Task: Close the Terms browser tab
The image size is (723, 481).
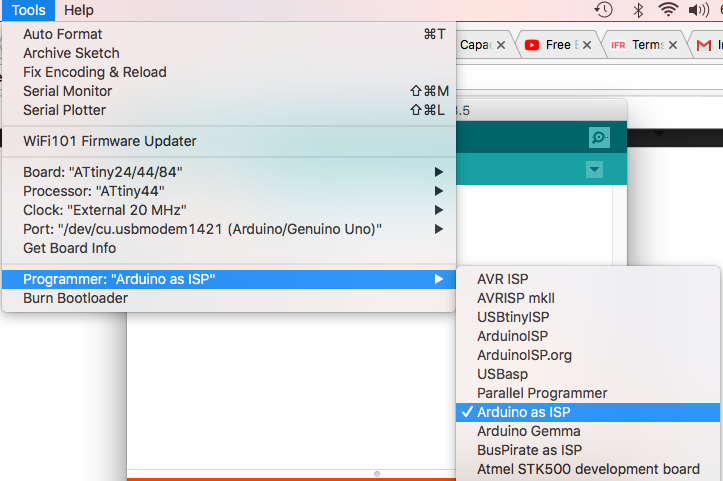Action: pyautogui.click(x=673, y=45)
